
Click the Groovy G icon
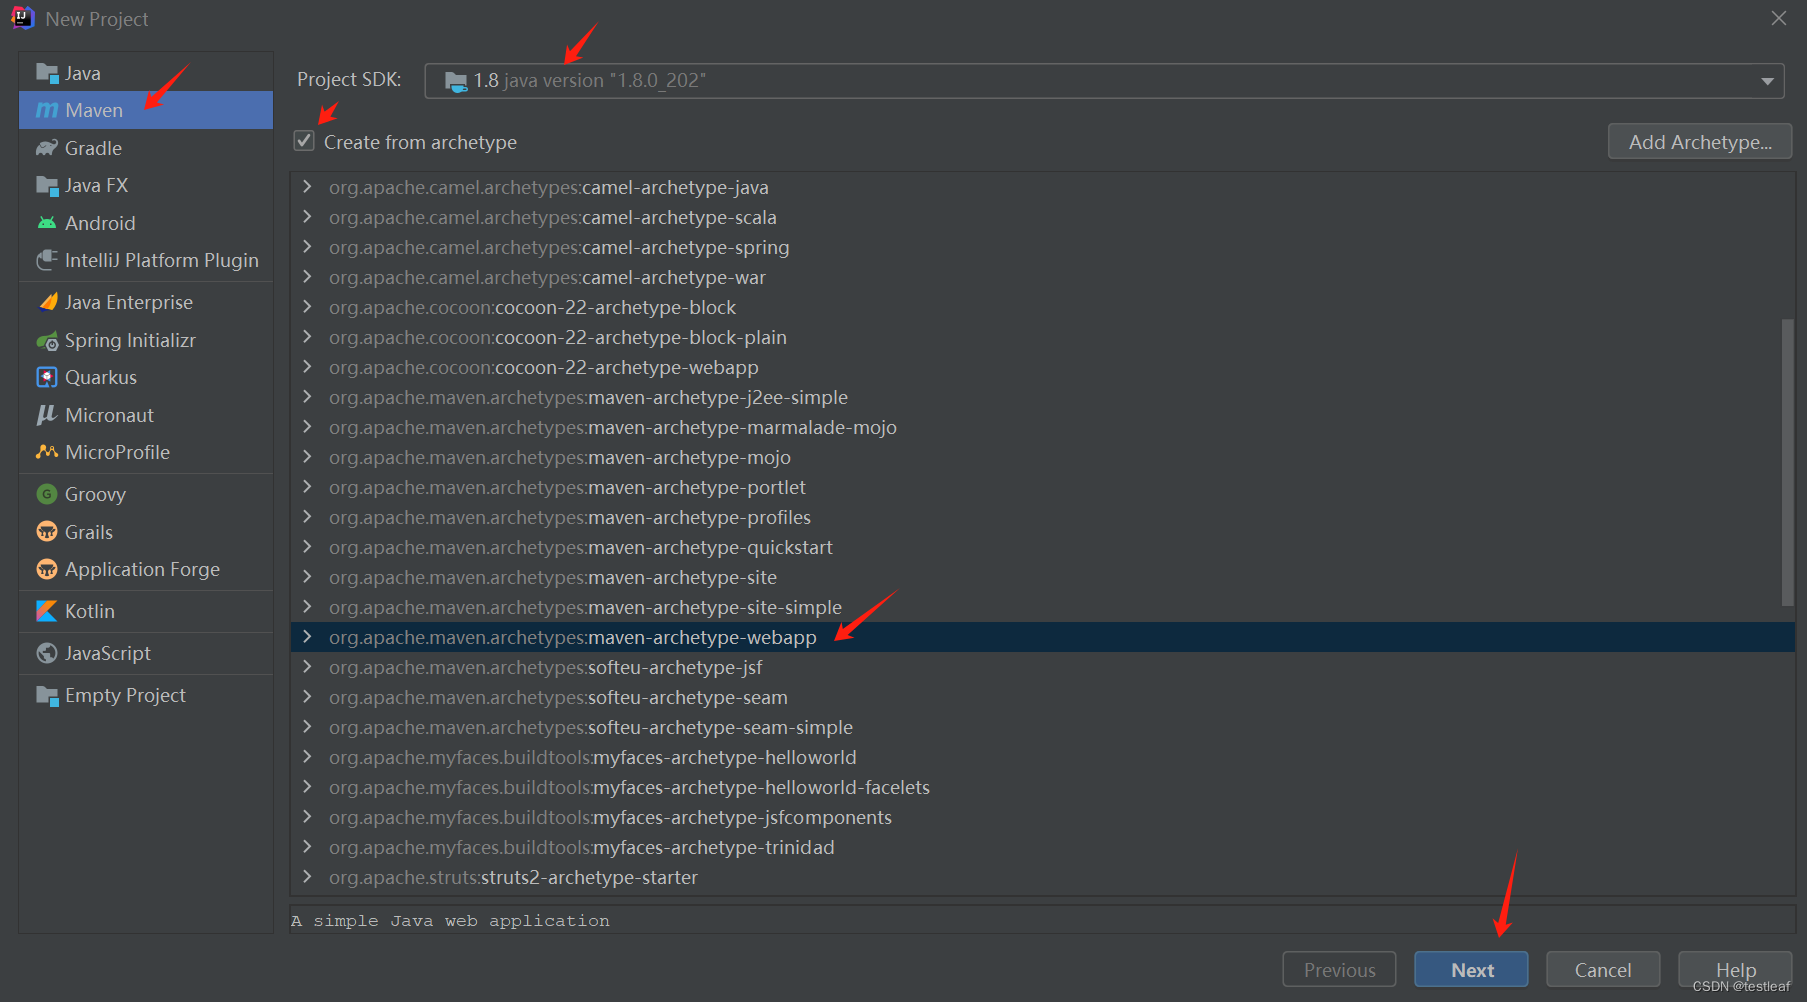pos(47,494)
